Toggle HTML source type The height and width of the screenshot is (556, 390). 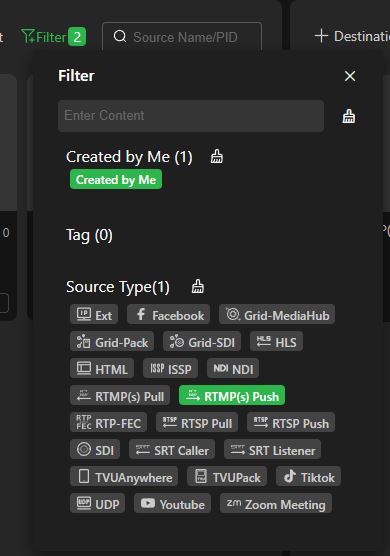[x=102, y=368]
